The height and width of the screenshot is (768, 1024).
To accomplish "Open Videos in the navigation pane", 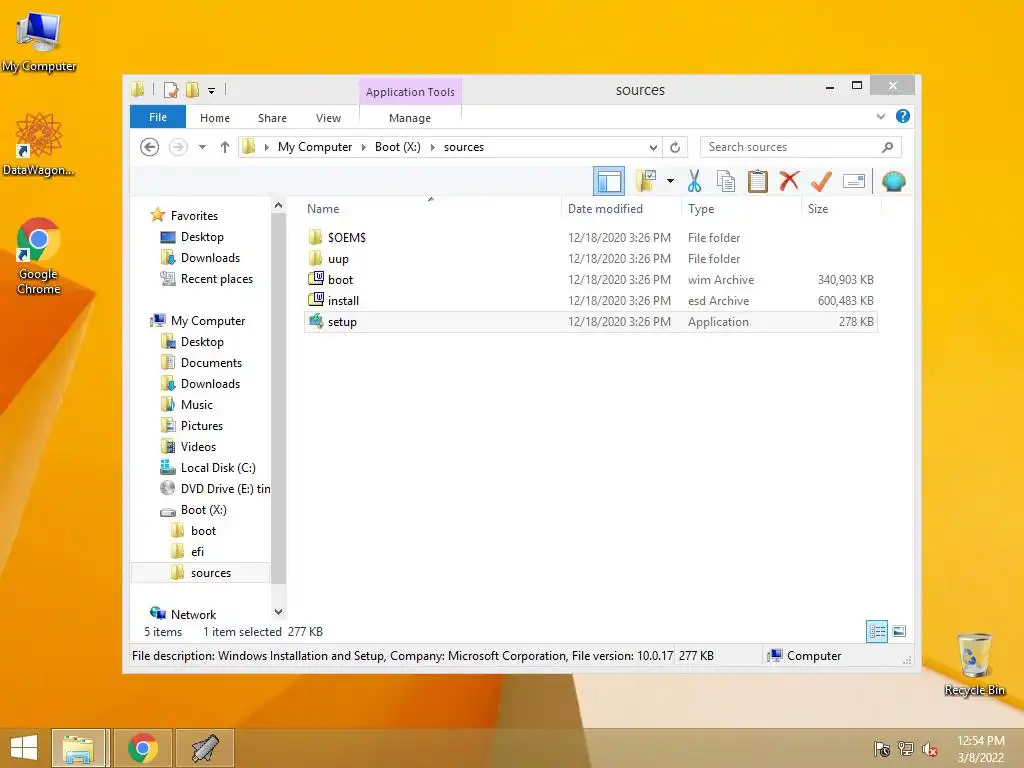I will coord(198,447).
